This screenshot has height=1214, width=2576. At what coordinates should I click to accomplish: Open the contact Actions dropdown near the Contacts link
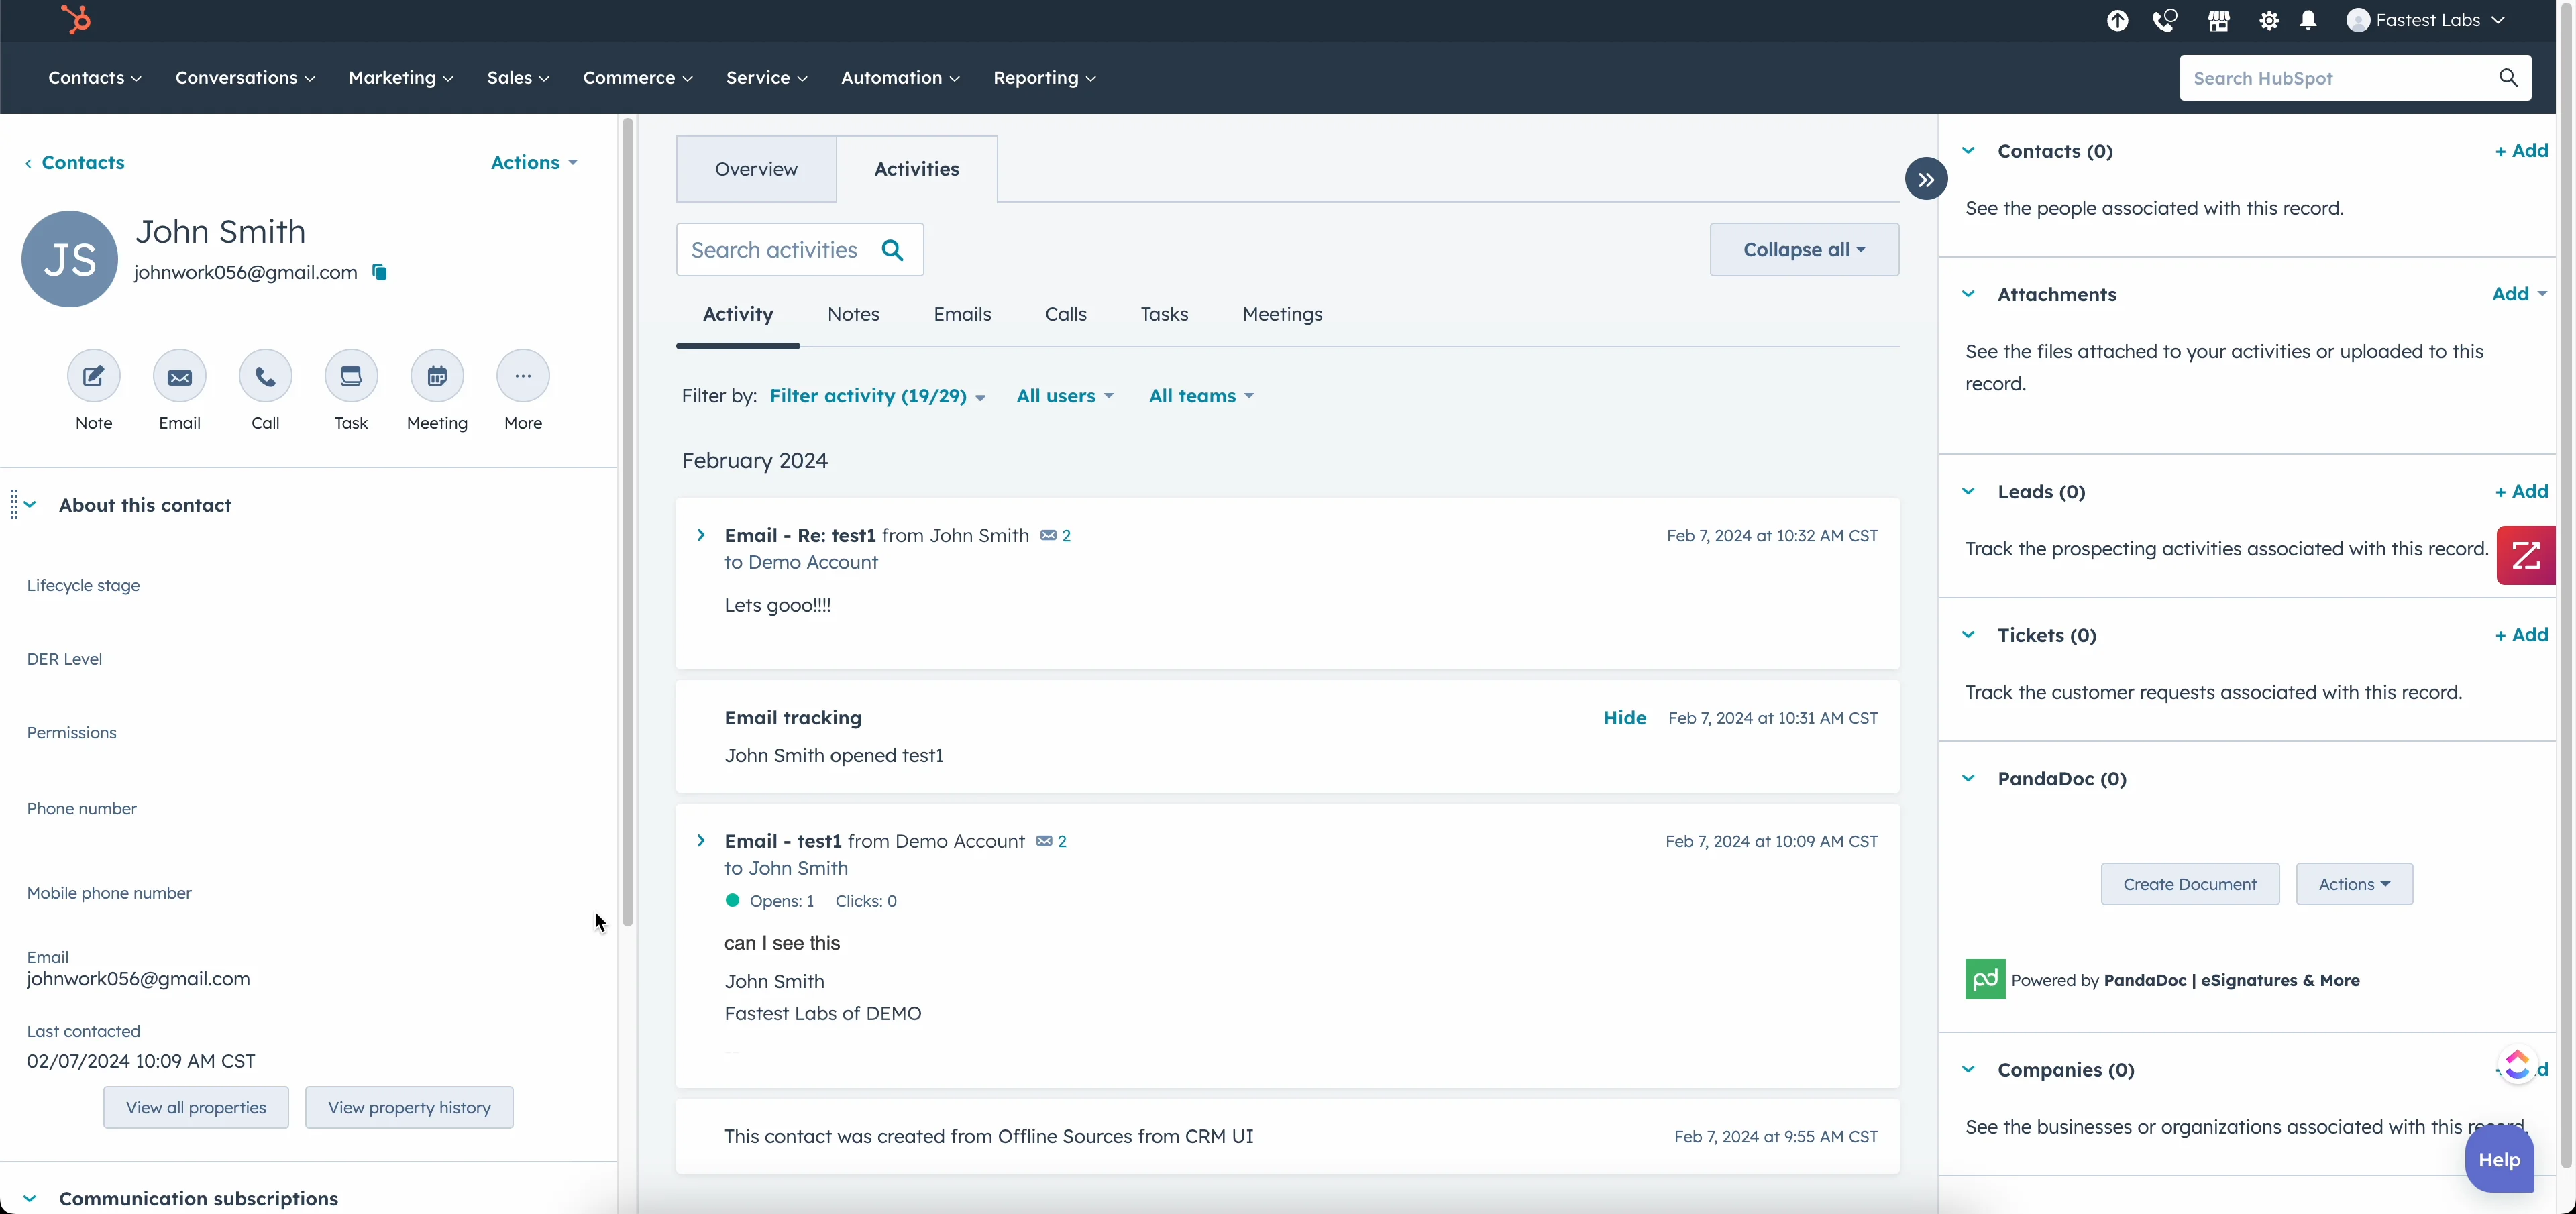534,162
